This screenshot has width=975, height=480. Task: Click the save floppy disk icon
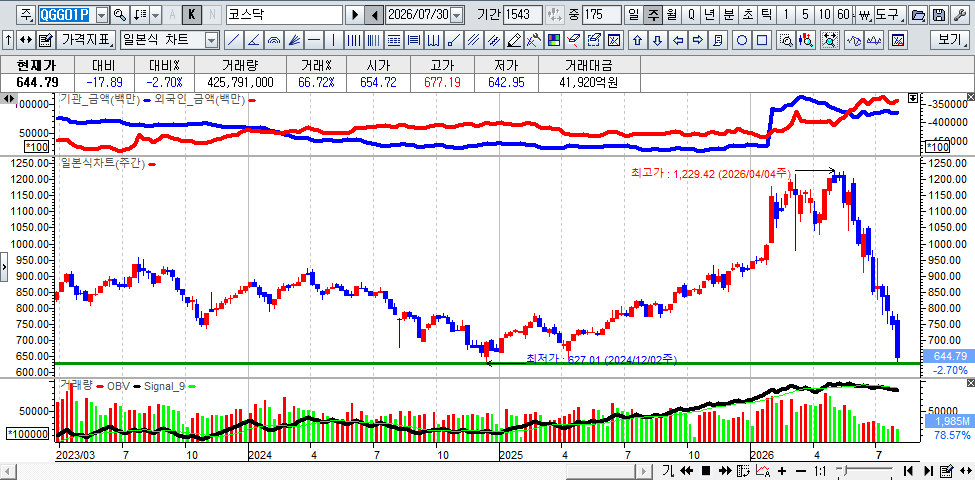pos(940,14)
